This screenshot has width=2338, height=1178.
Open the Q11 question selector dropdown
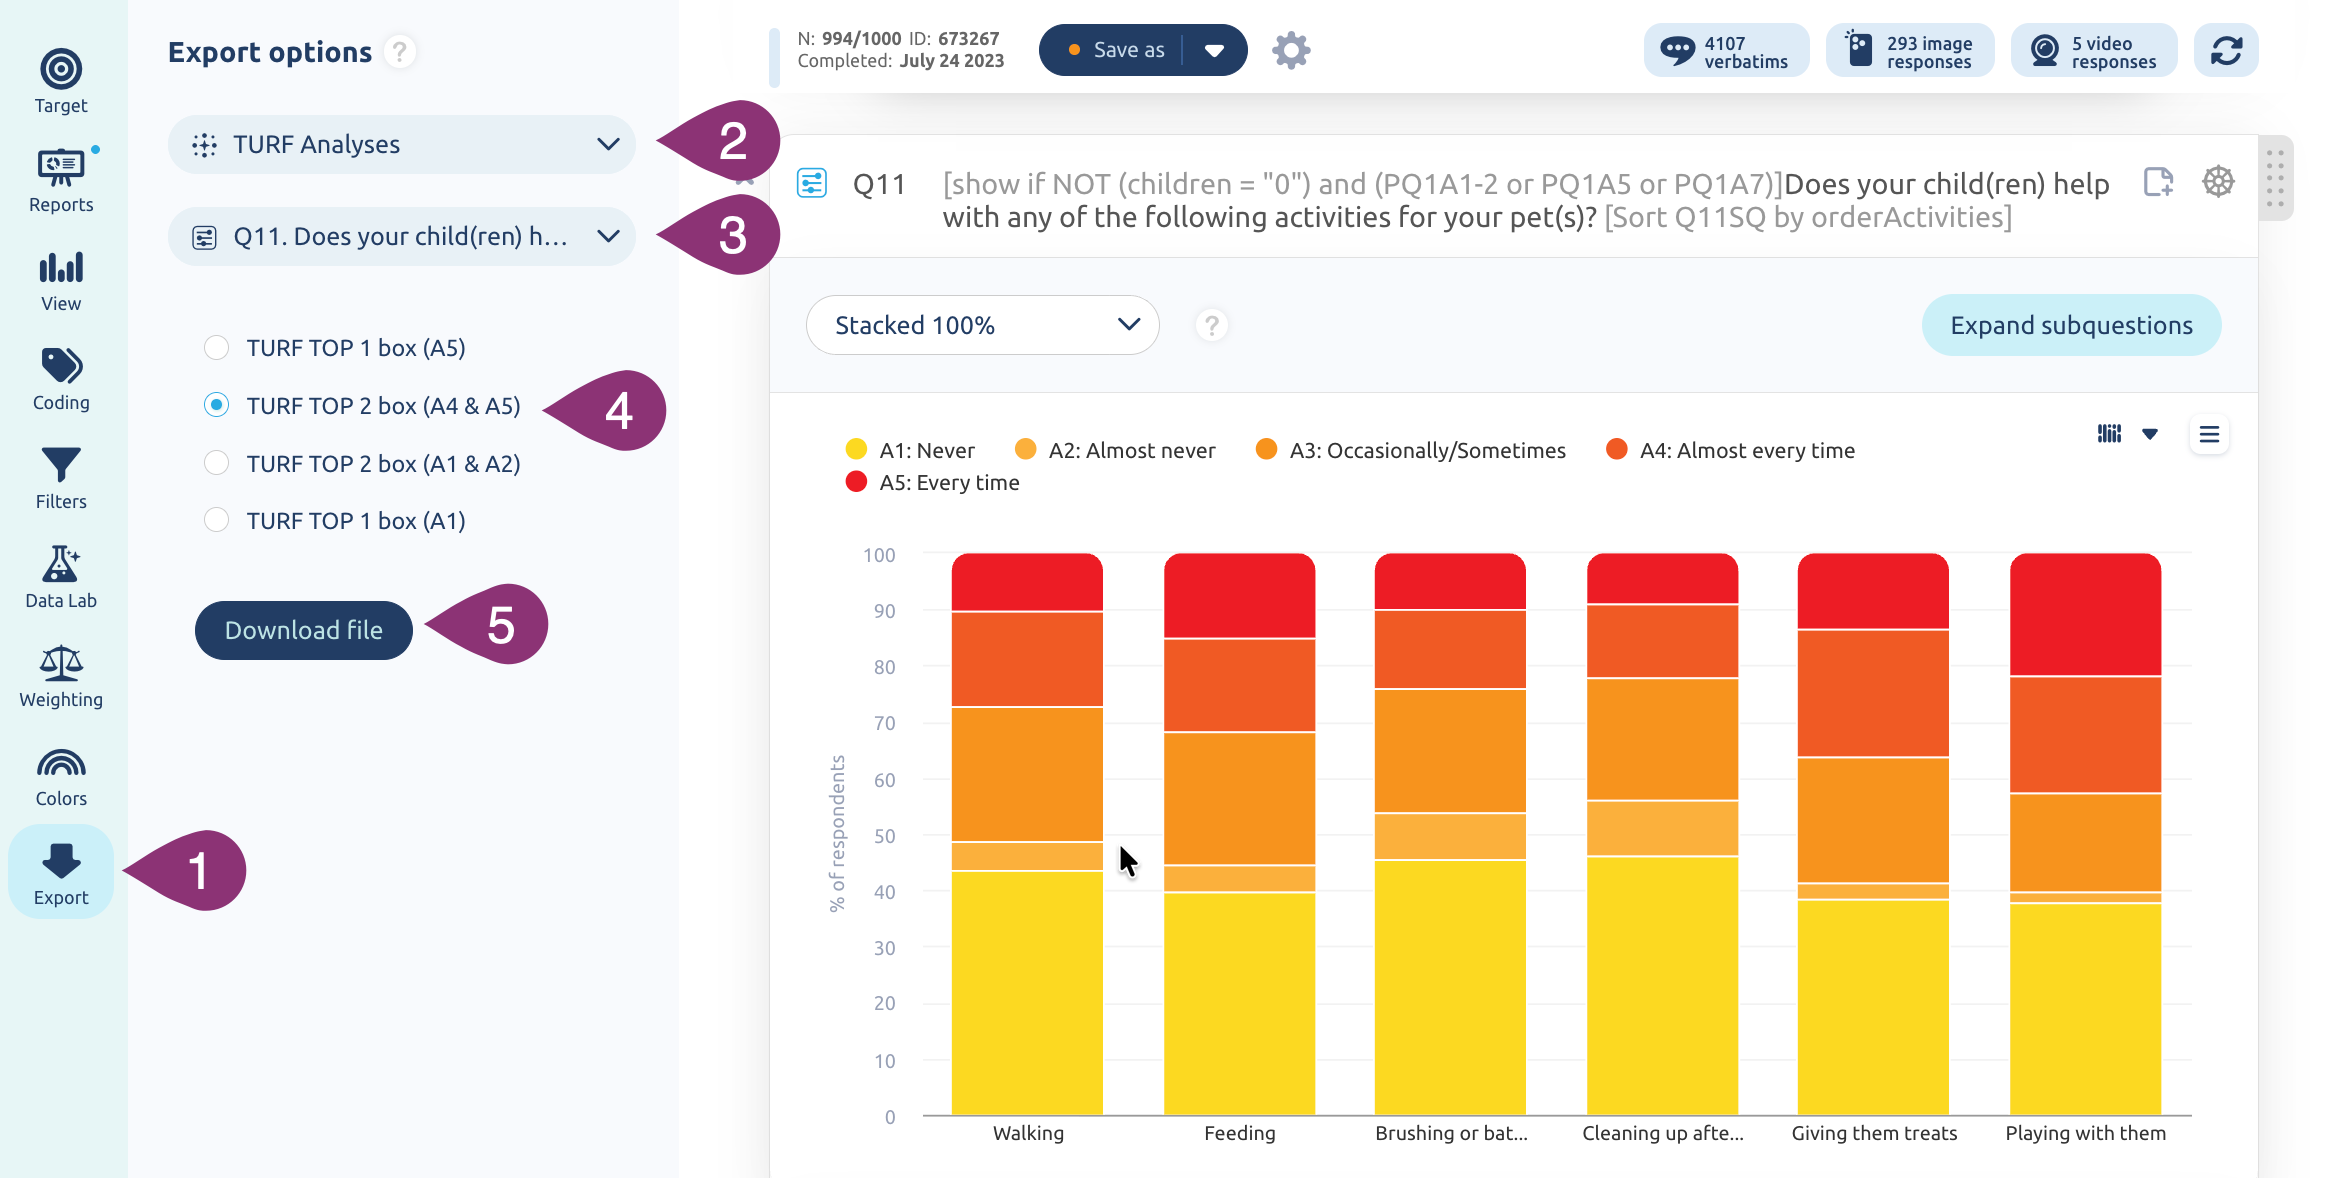point(402,237)
